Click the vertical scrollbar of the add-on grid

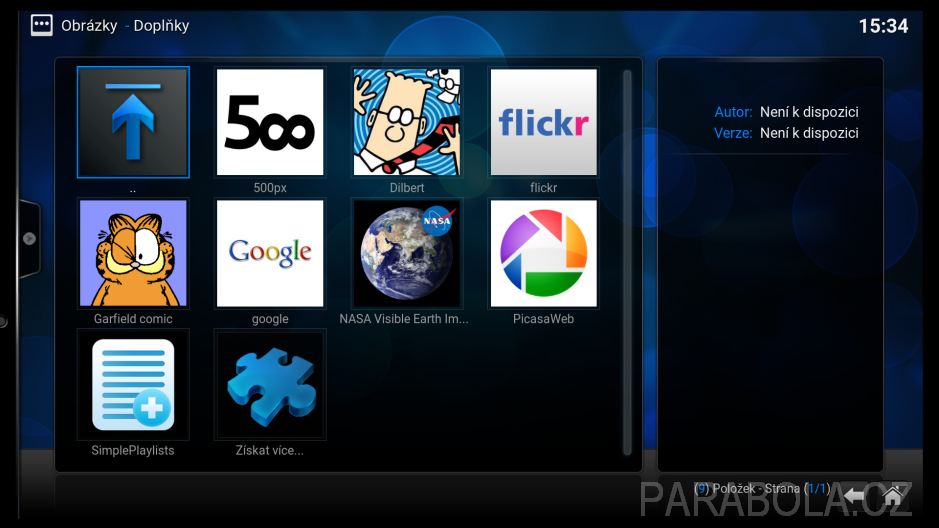point(627,262)
